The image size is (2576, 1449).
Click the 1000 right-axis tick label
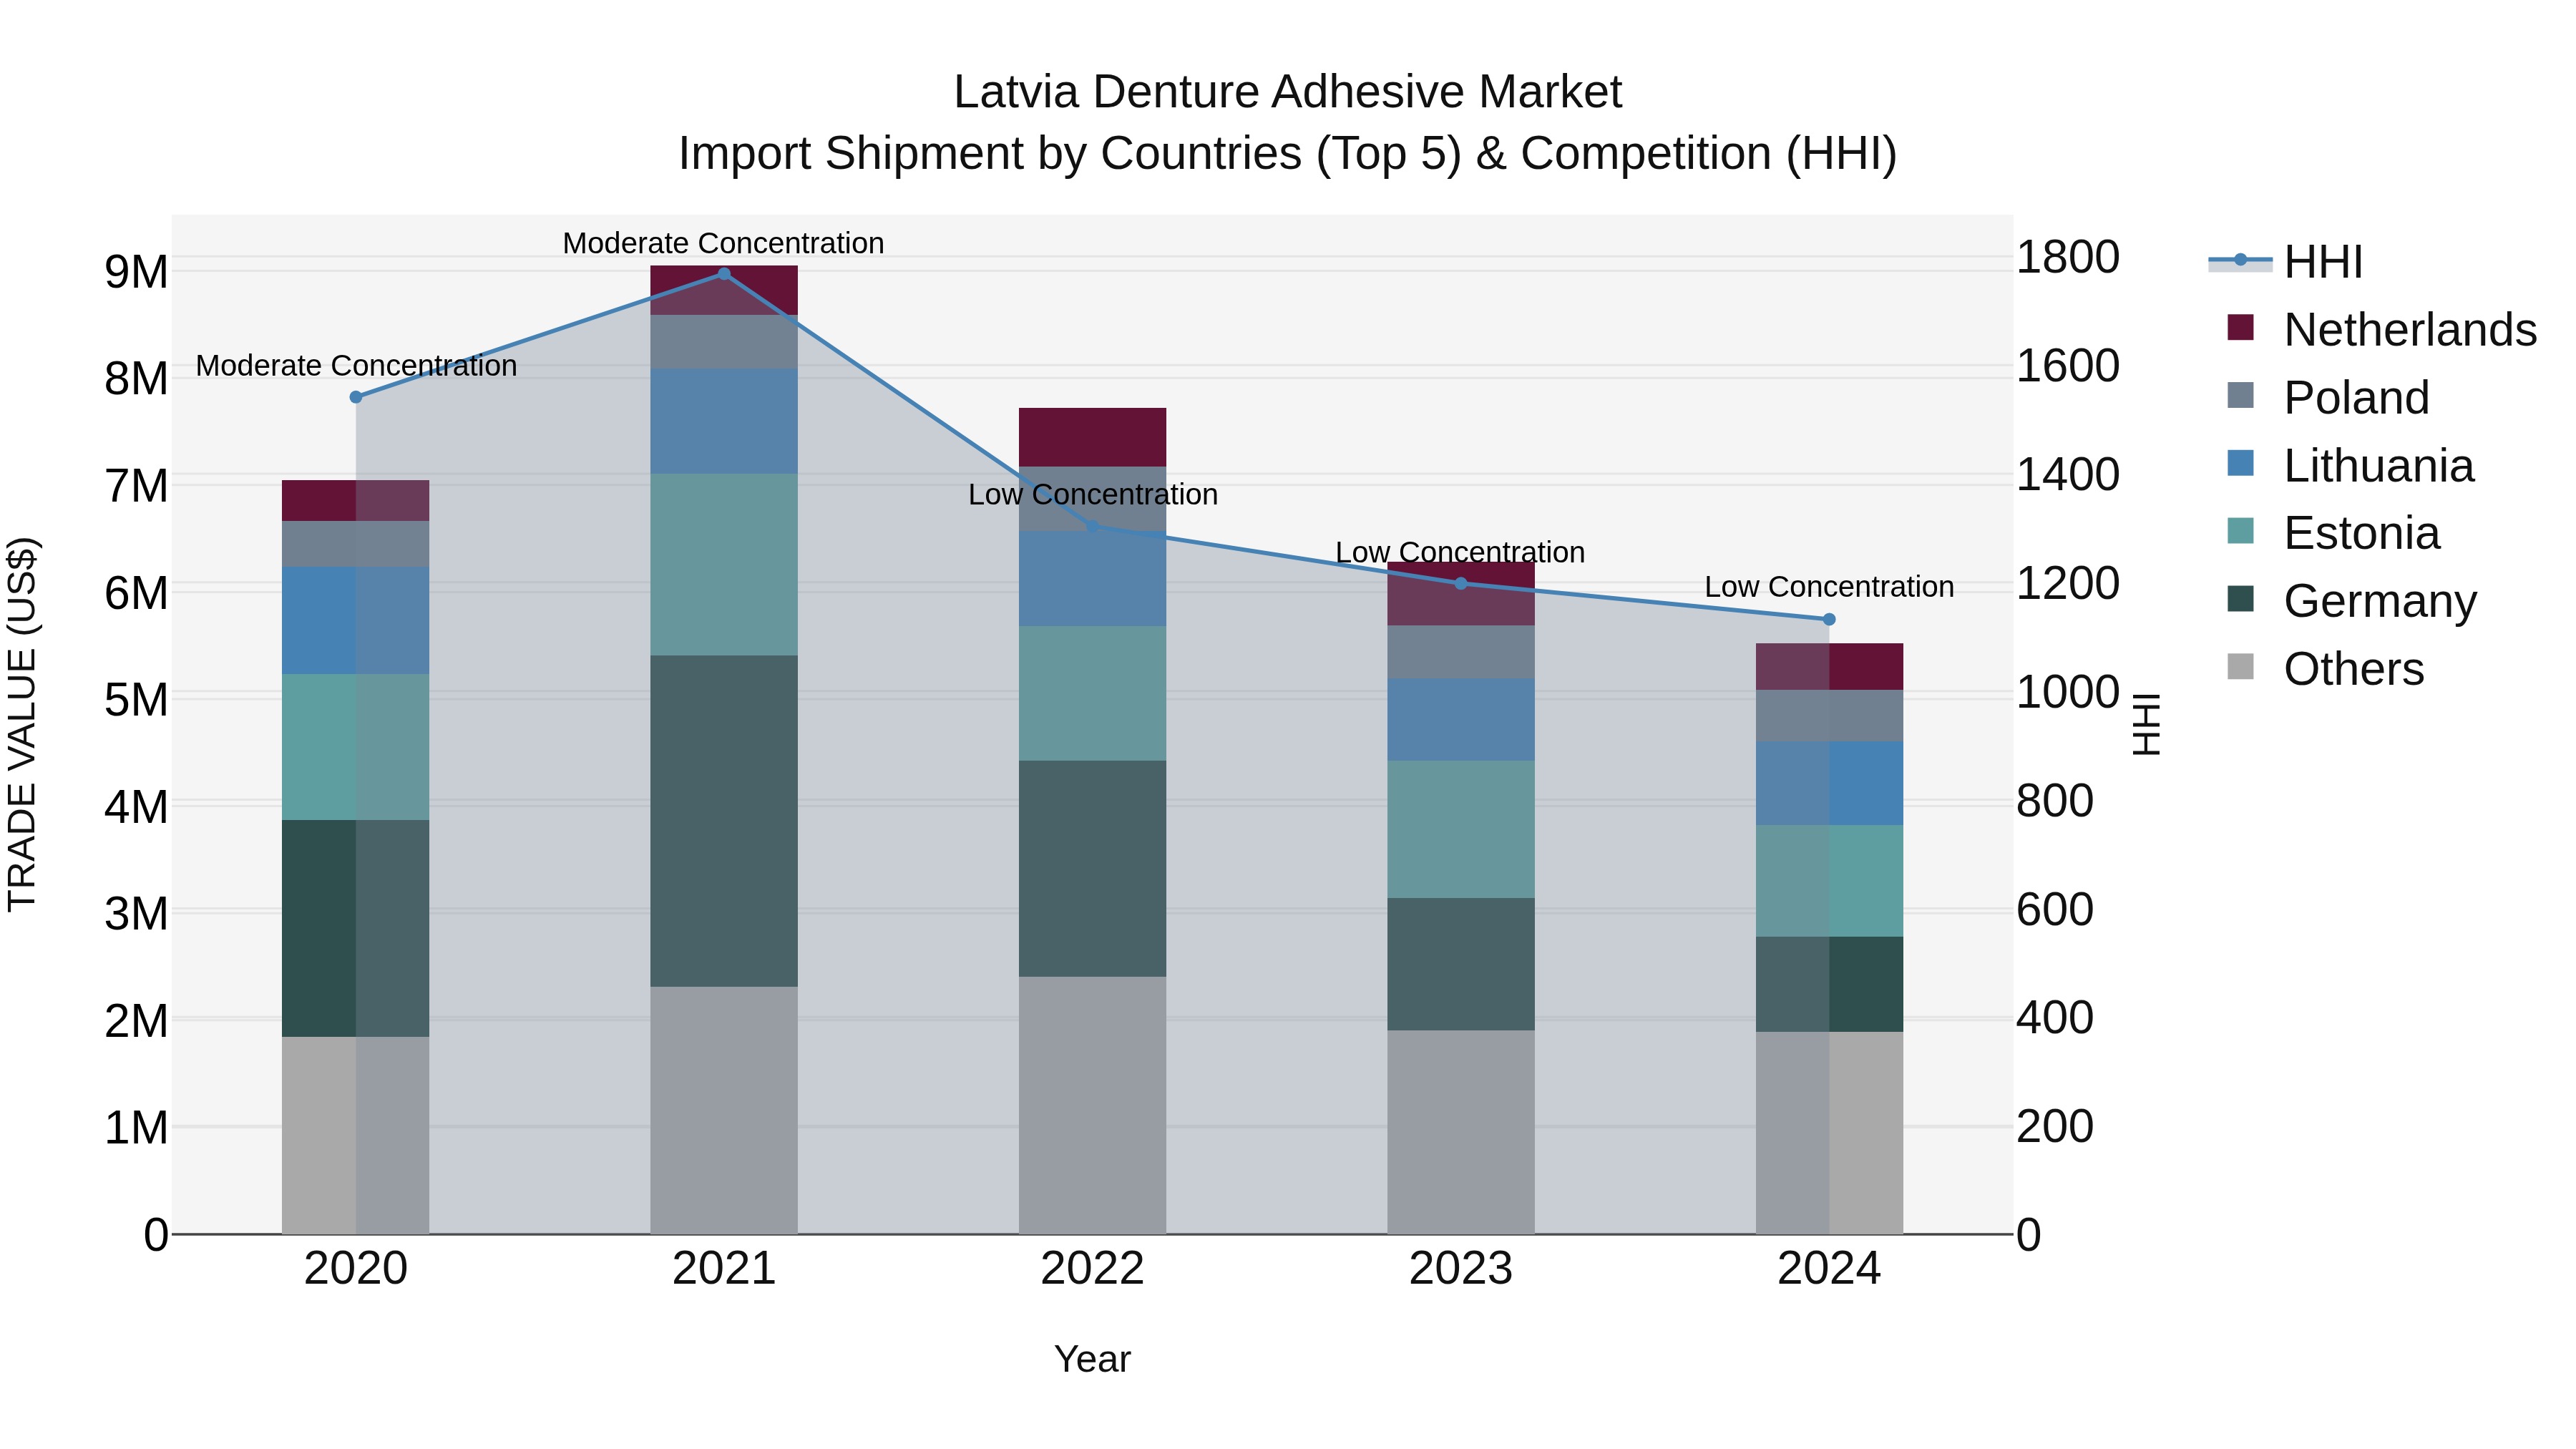click(2068, 692)
